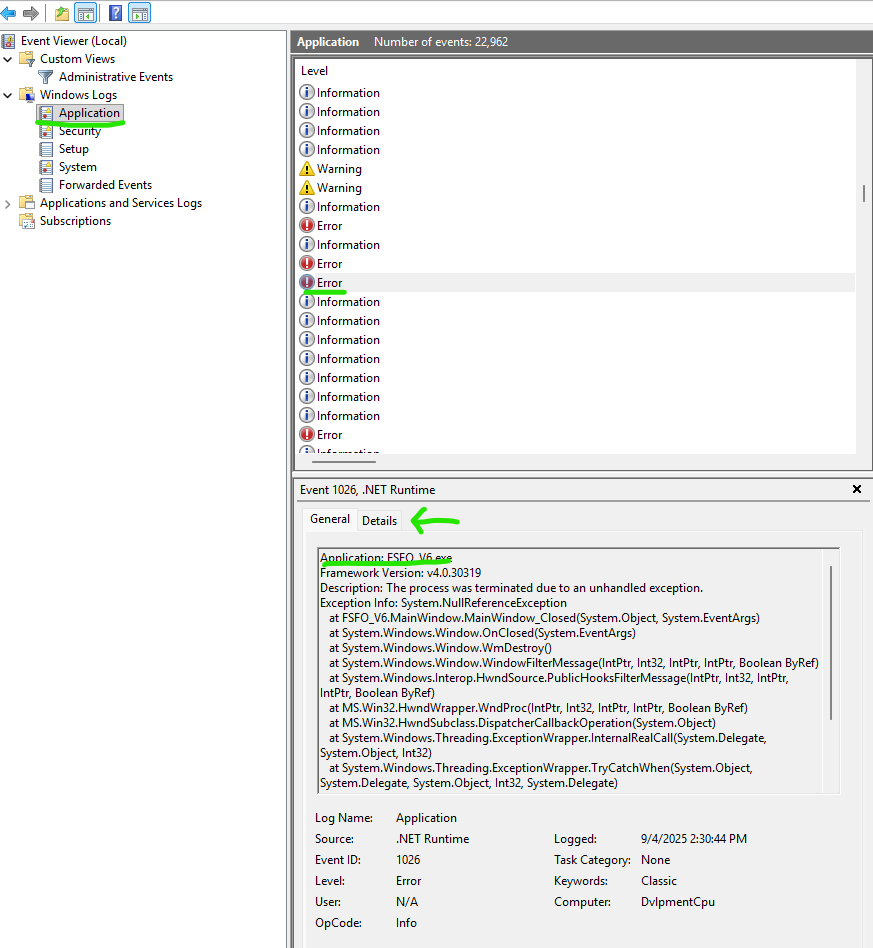Select the Administrative Events filter view
Screen dimensions: 873x948
pos(115,77)
